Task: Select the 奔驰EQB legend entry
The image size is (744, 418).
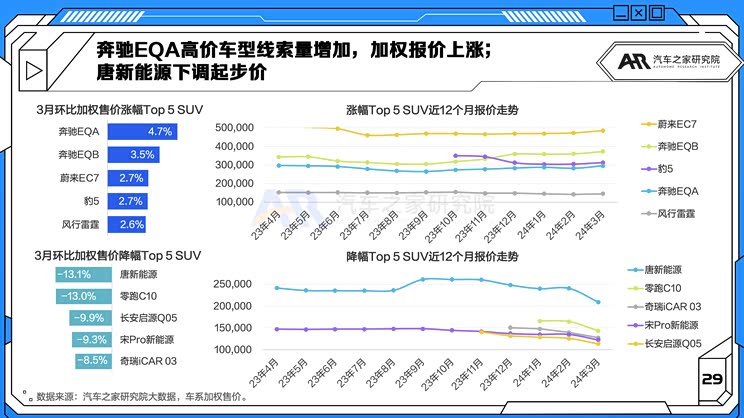Action: [677, 146]
